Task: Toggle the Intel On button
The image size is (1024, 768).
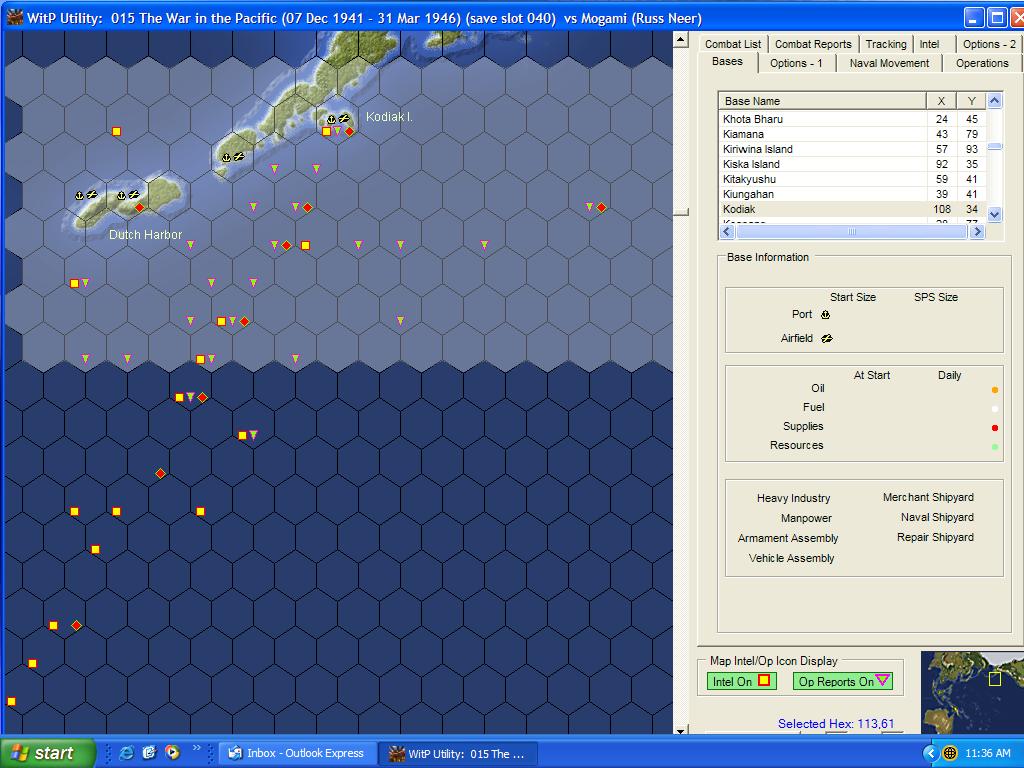Action: coord(741,681)
